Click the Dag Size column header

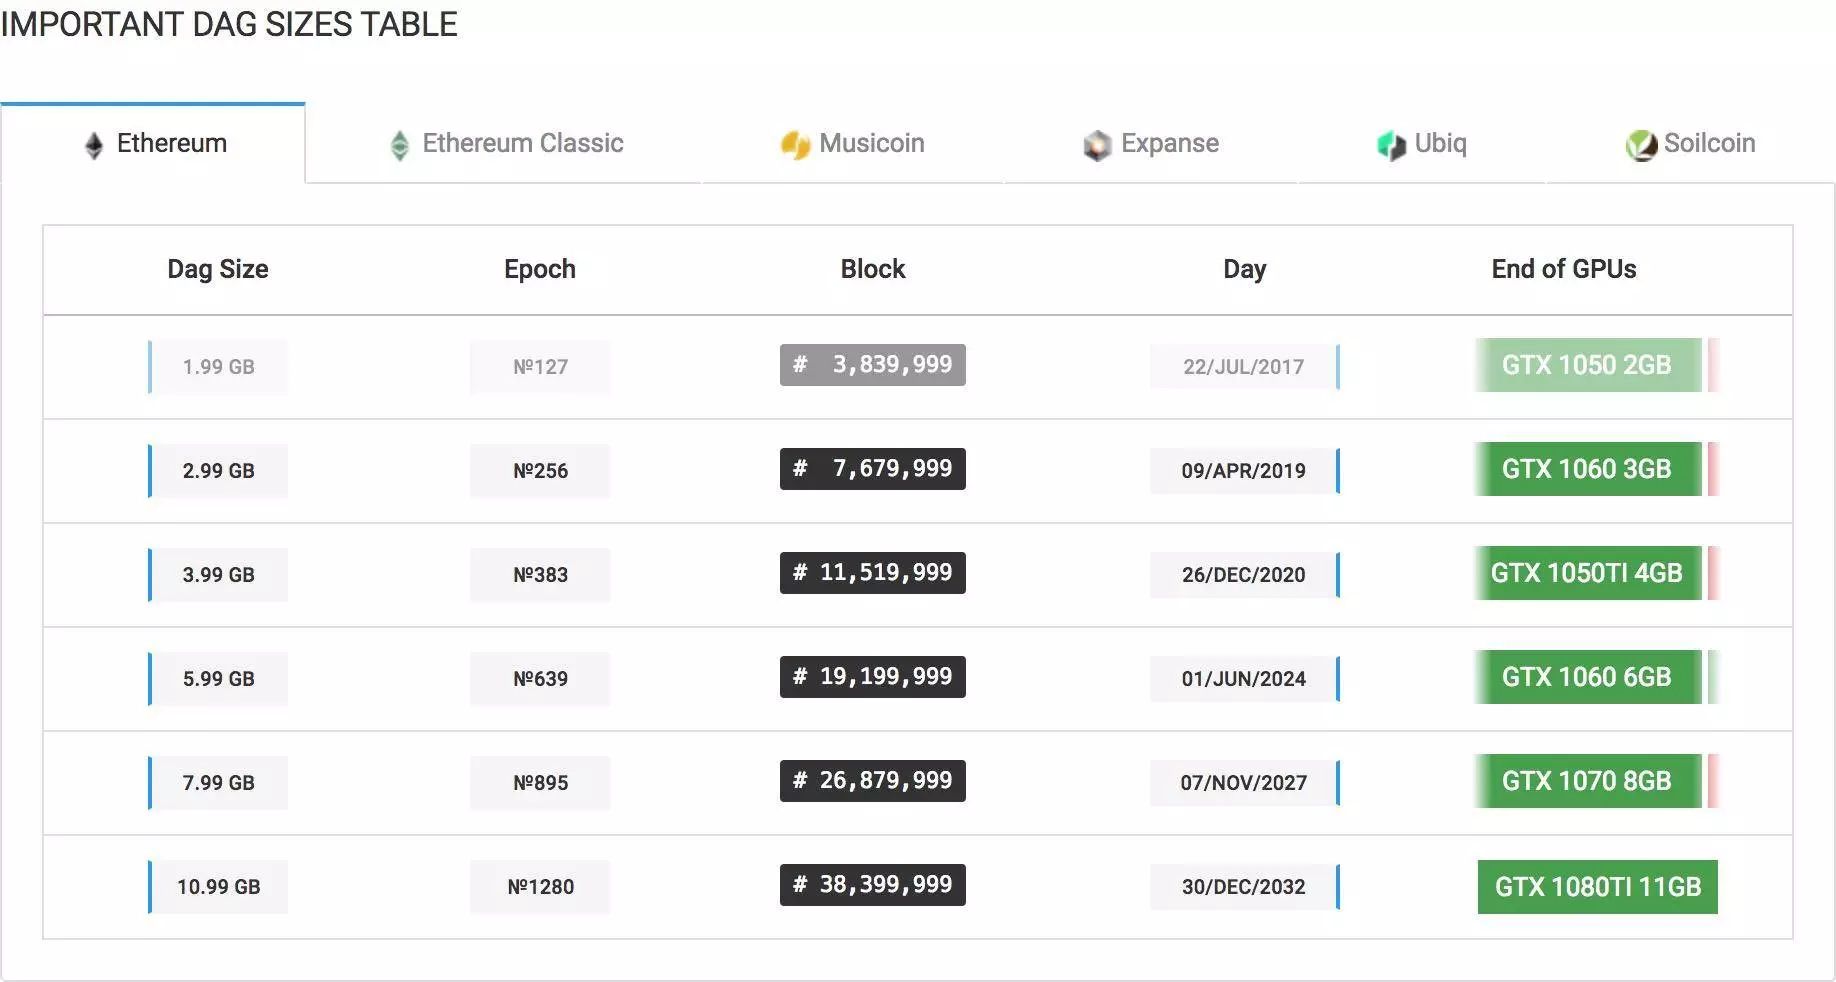point(218,269)
